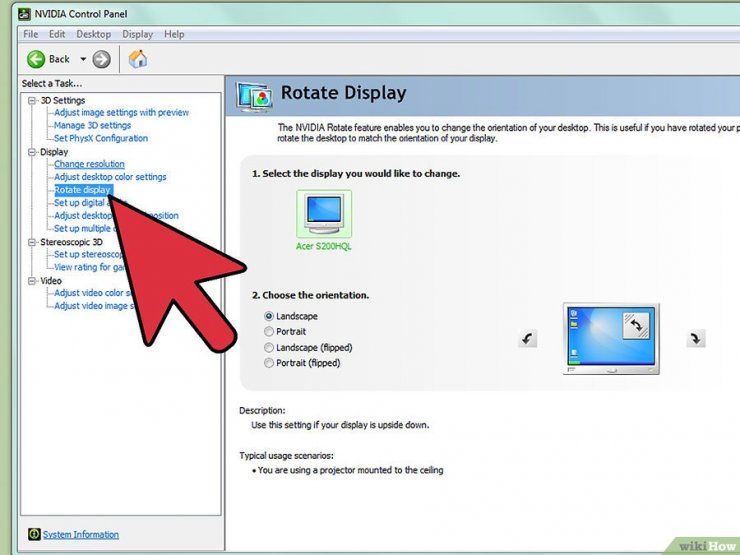Screen dimensions: 740x555
Task: Select the Landscape orientation option
Action: (x=269, y=316)
